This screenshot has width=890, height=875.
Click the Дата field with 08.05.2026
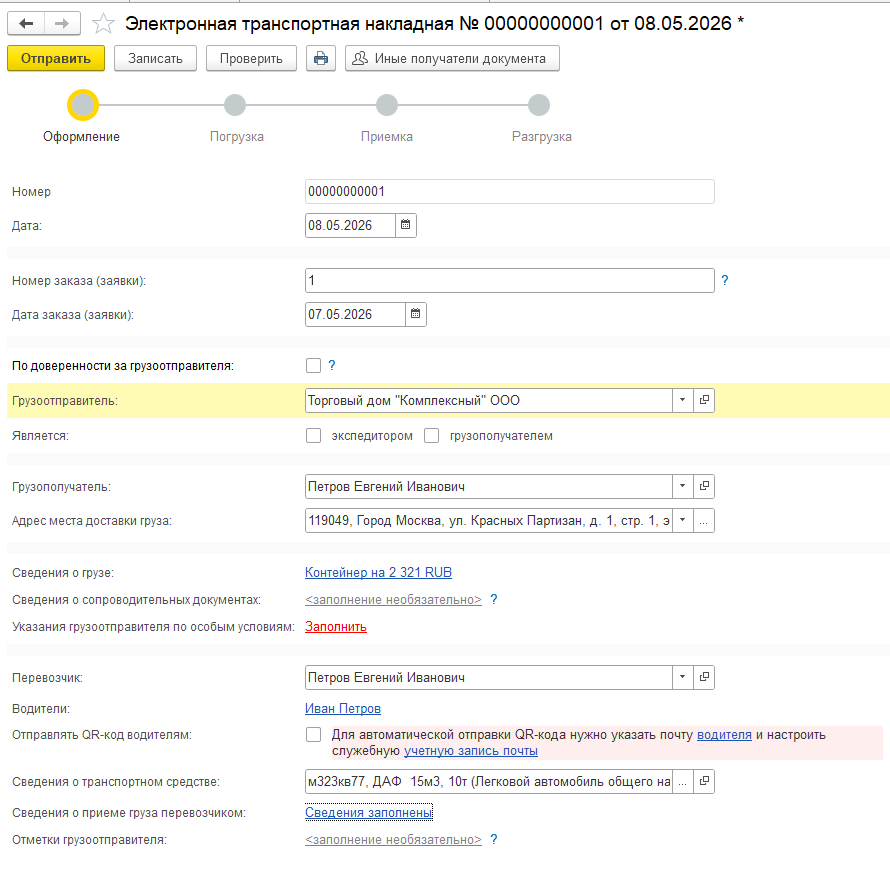click(350, 225)
